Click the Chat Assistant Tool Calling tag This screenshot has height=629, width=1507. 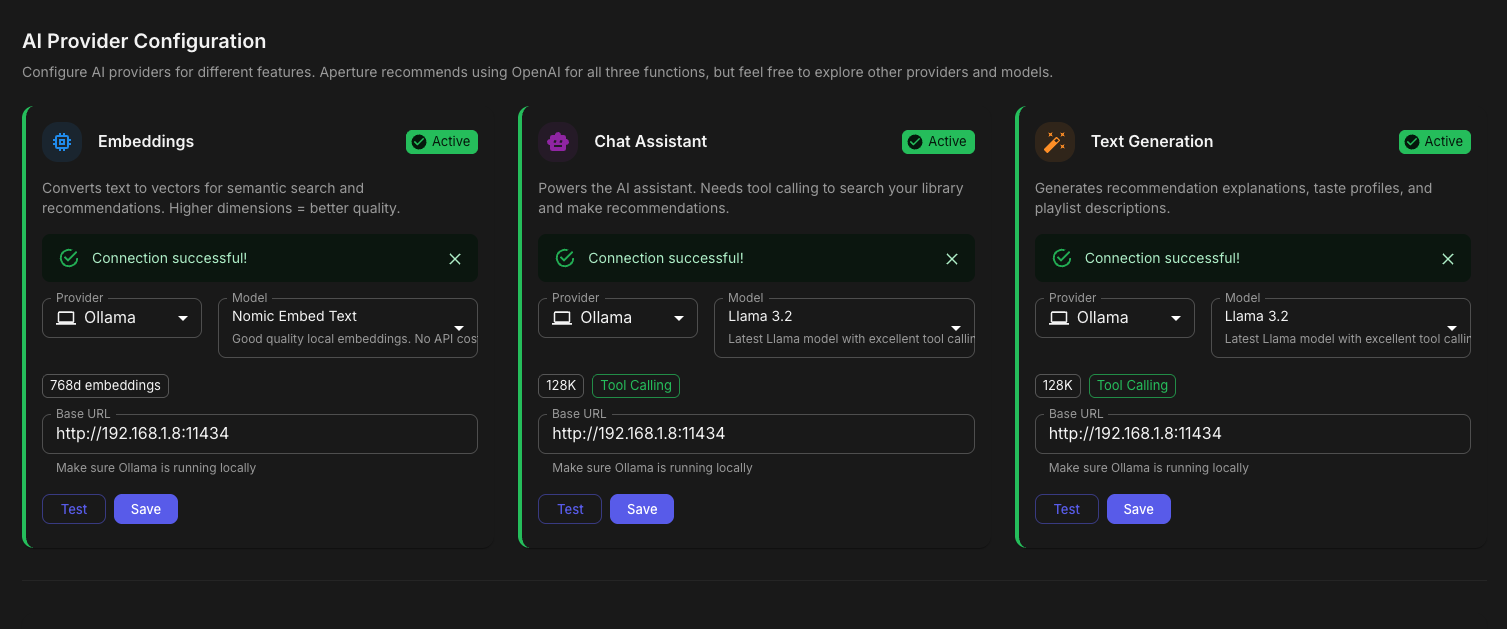(x=636, y=386)
